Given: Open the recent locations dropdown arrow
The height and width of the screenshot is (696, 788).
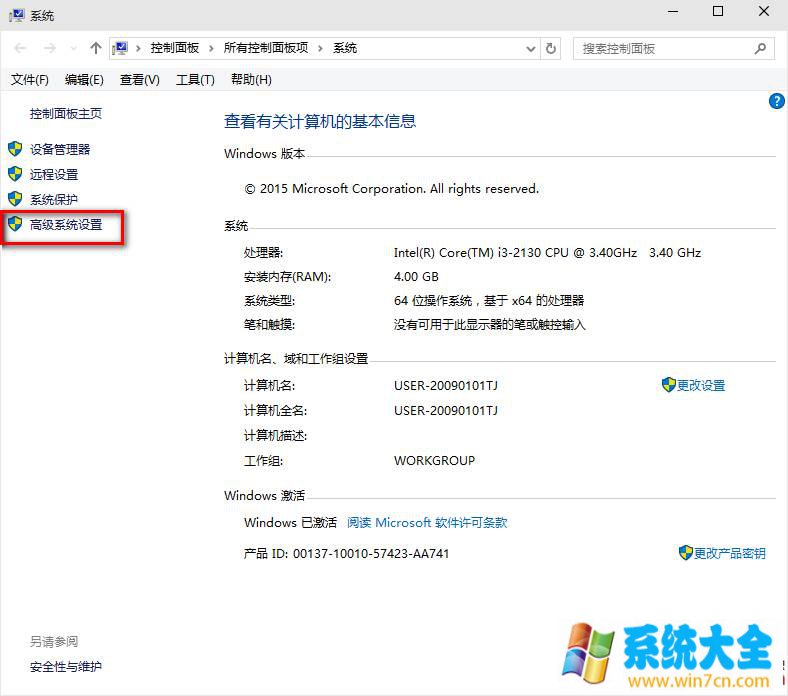Looking at the screenshot, I should tap(74, 49).
